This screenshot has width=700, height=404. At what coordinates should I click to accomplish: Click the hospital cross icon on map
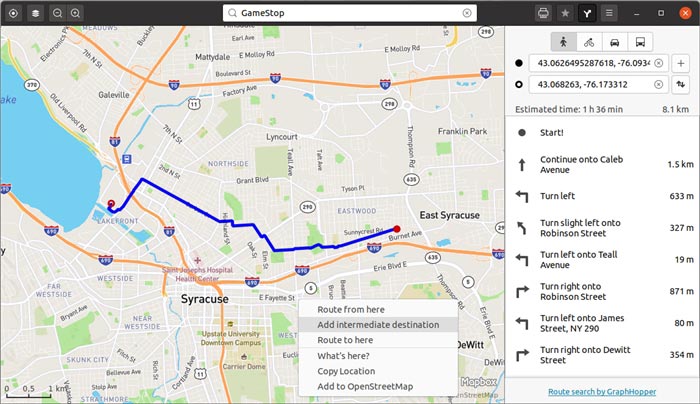pyautogui.click(x=197, y=260)
